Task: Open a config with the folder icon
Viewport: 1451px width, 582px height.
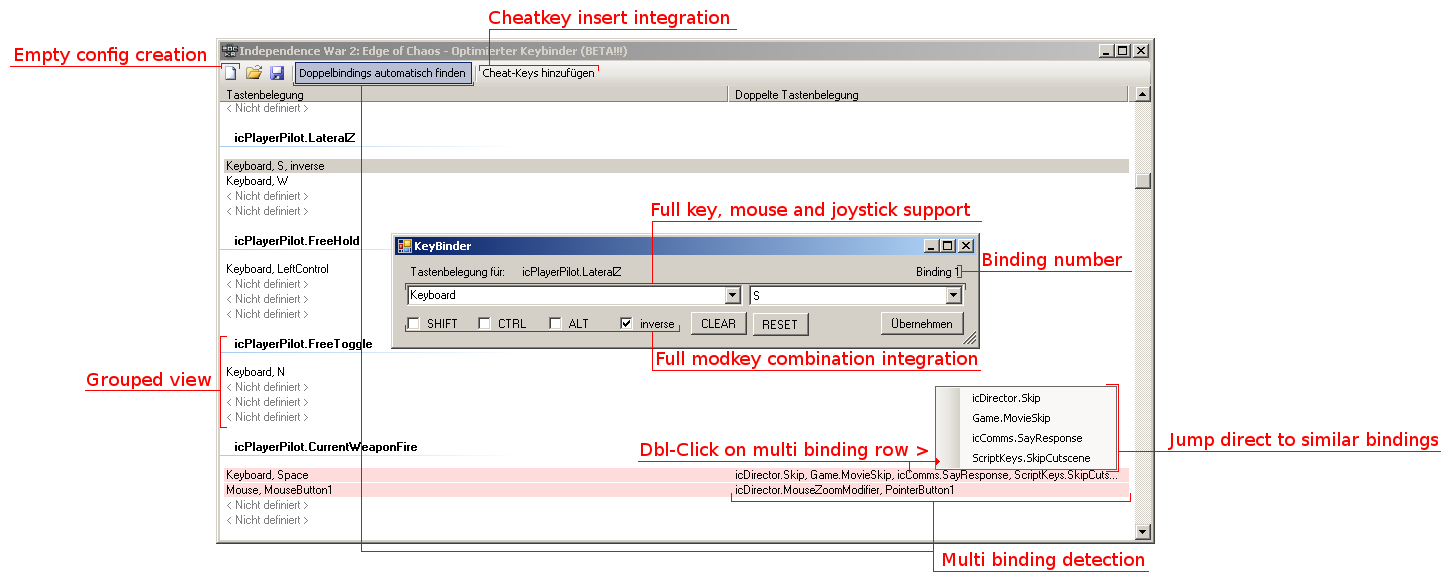Action: [x=254, y=73]
